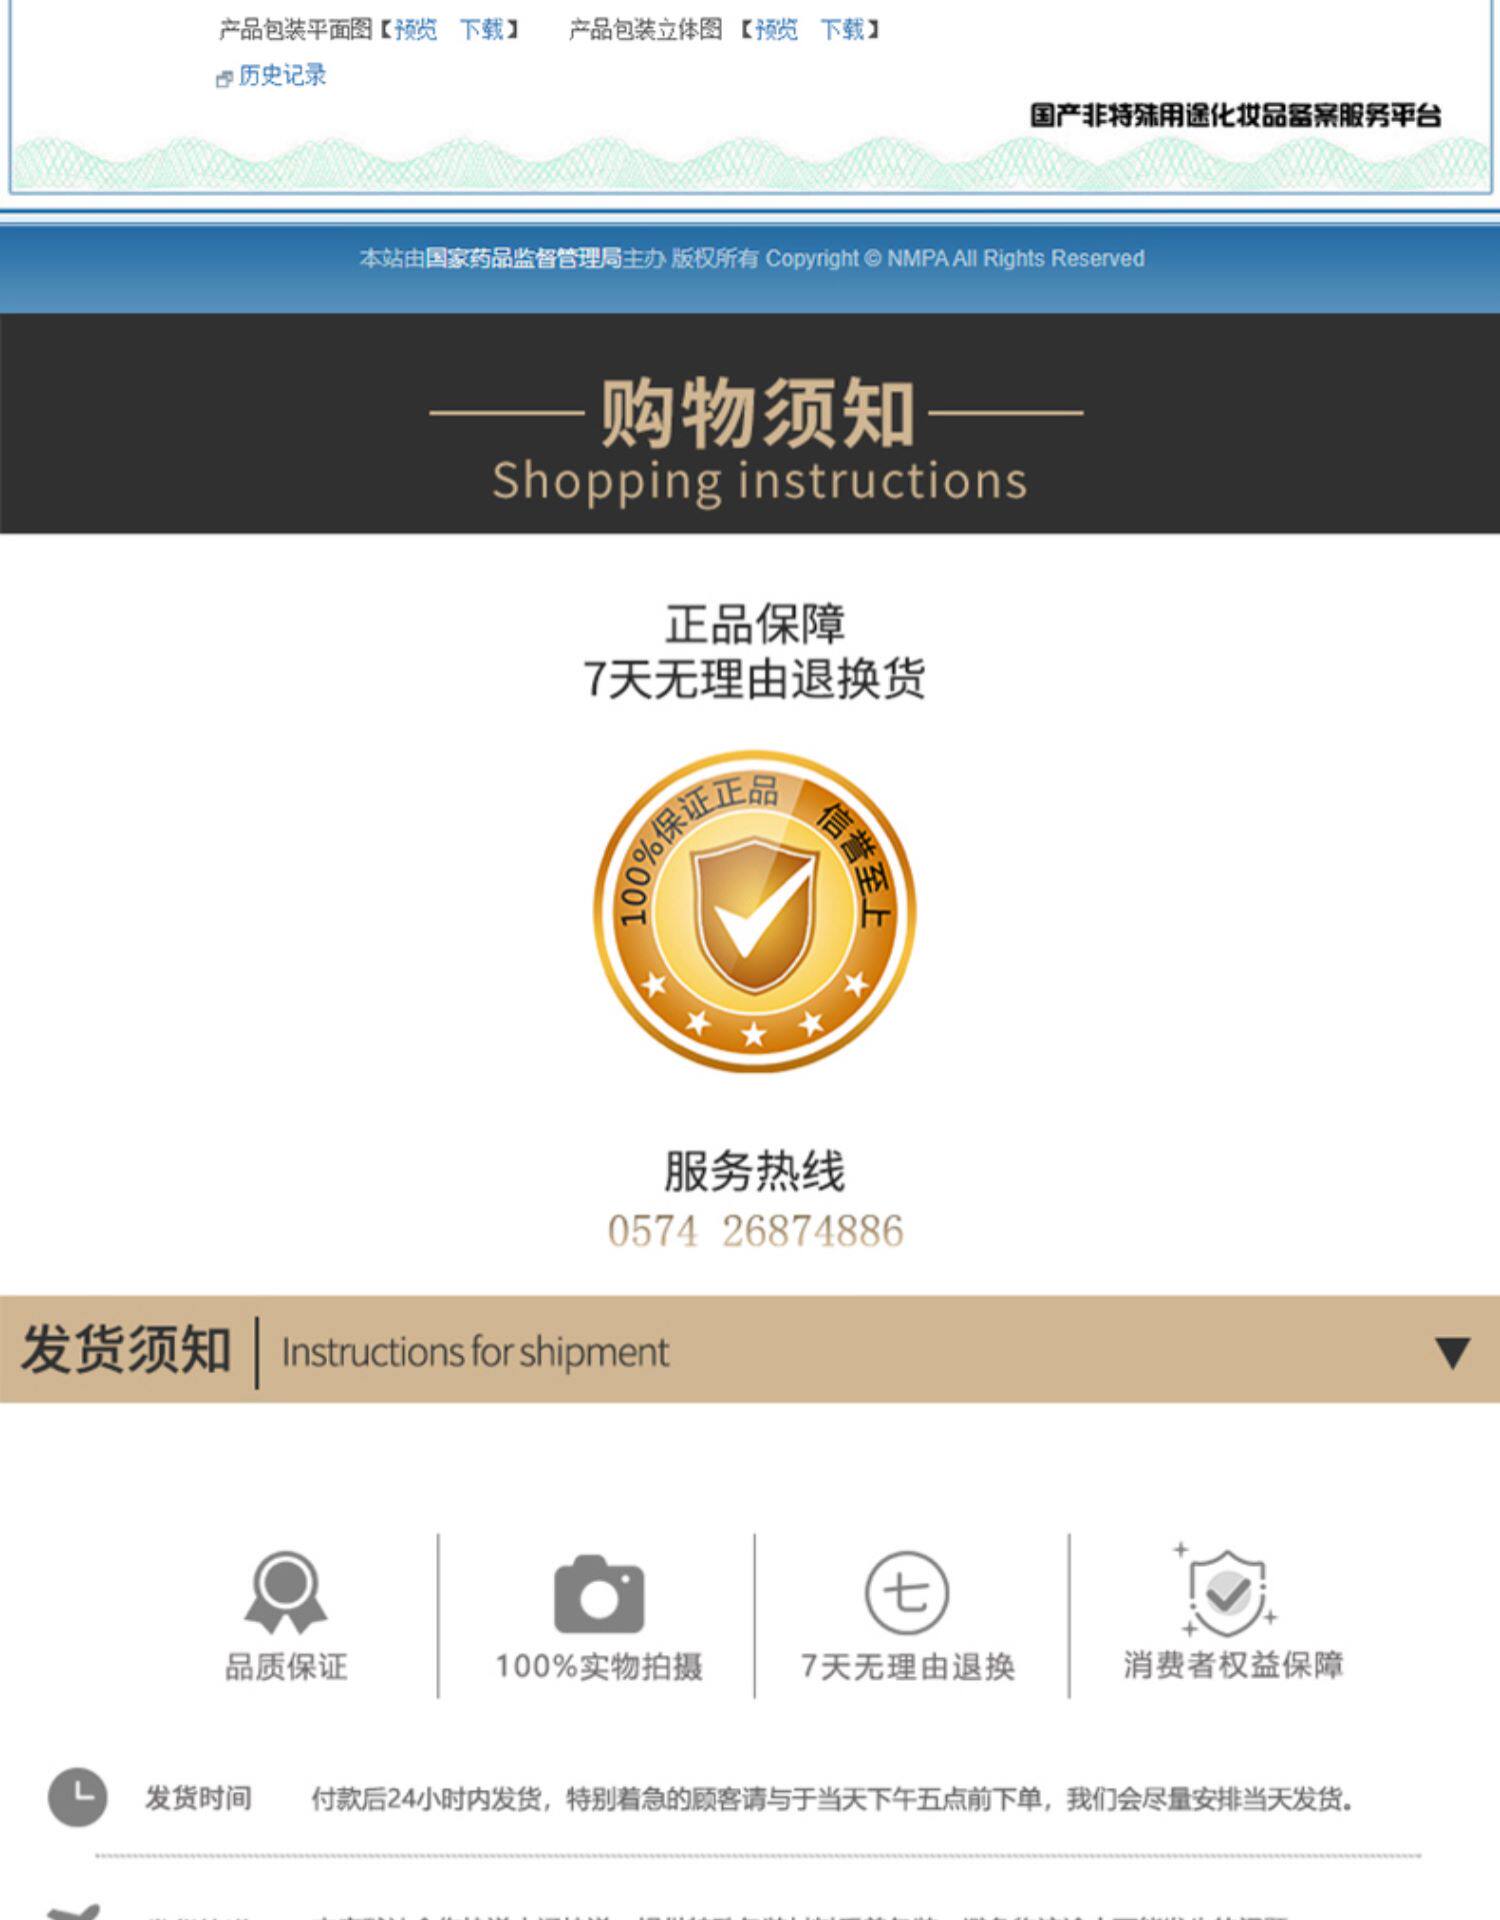Click the service hotline number 0574 26874886

[x=755, y=1231]
